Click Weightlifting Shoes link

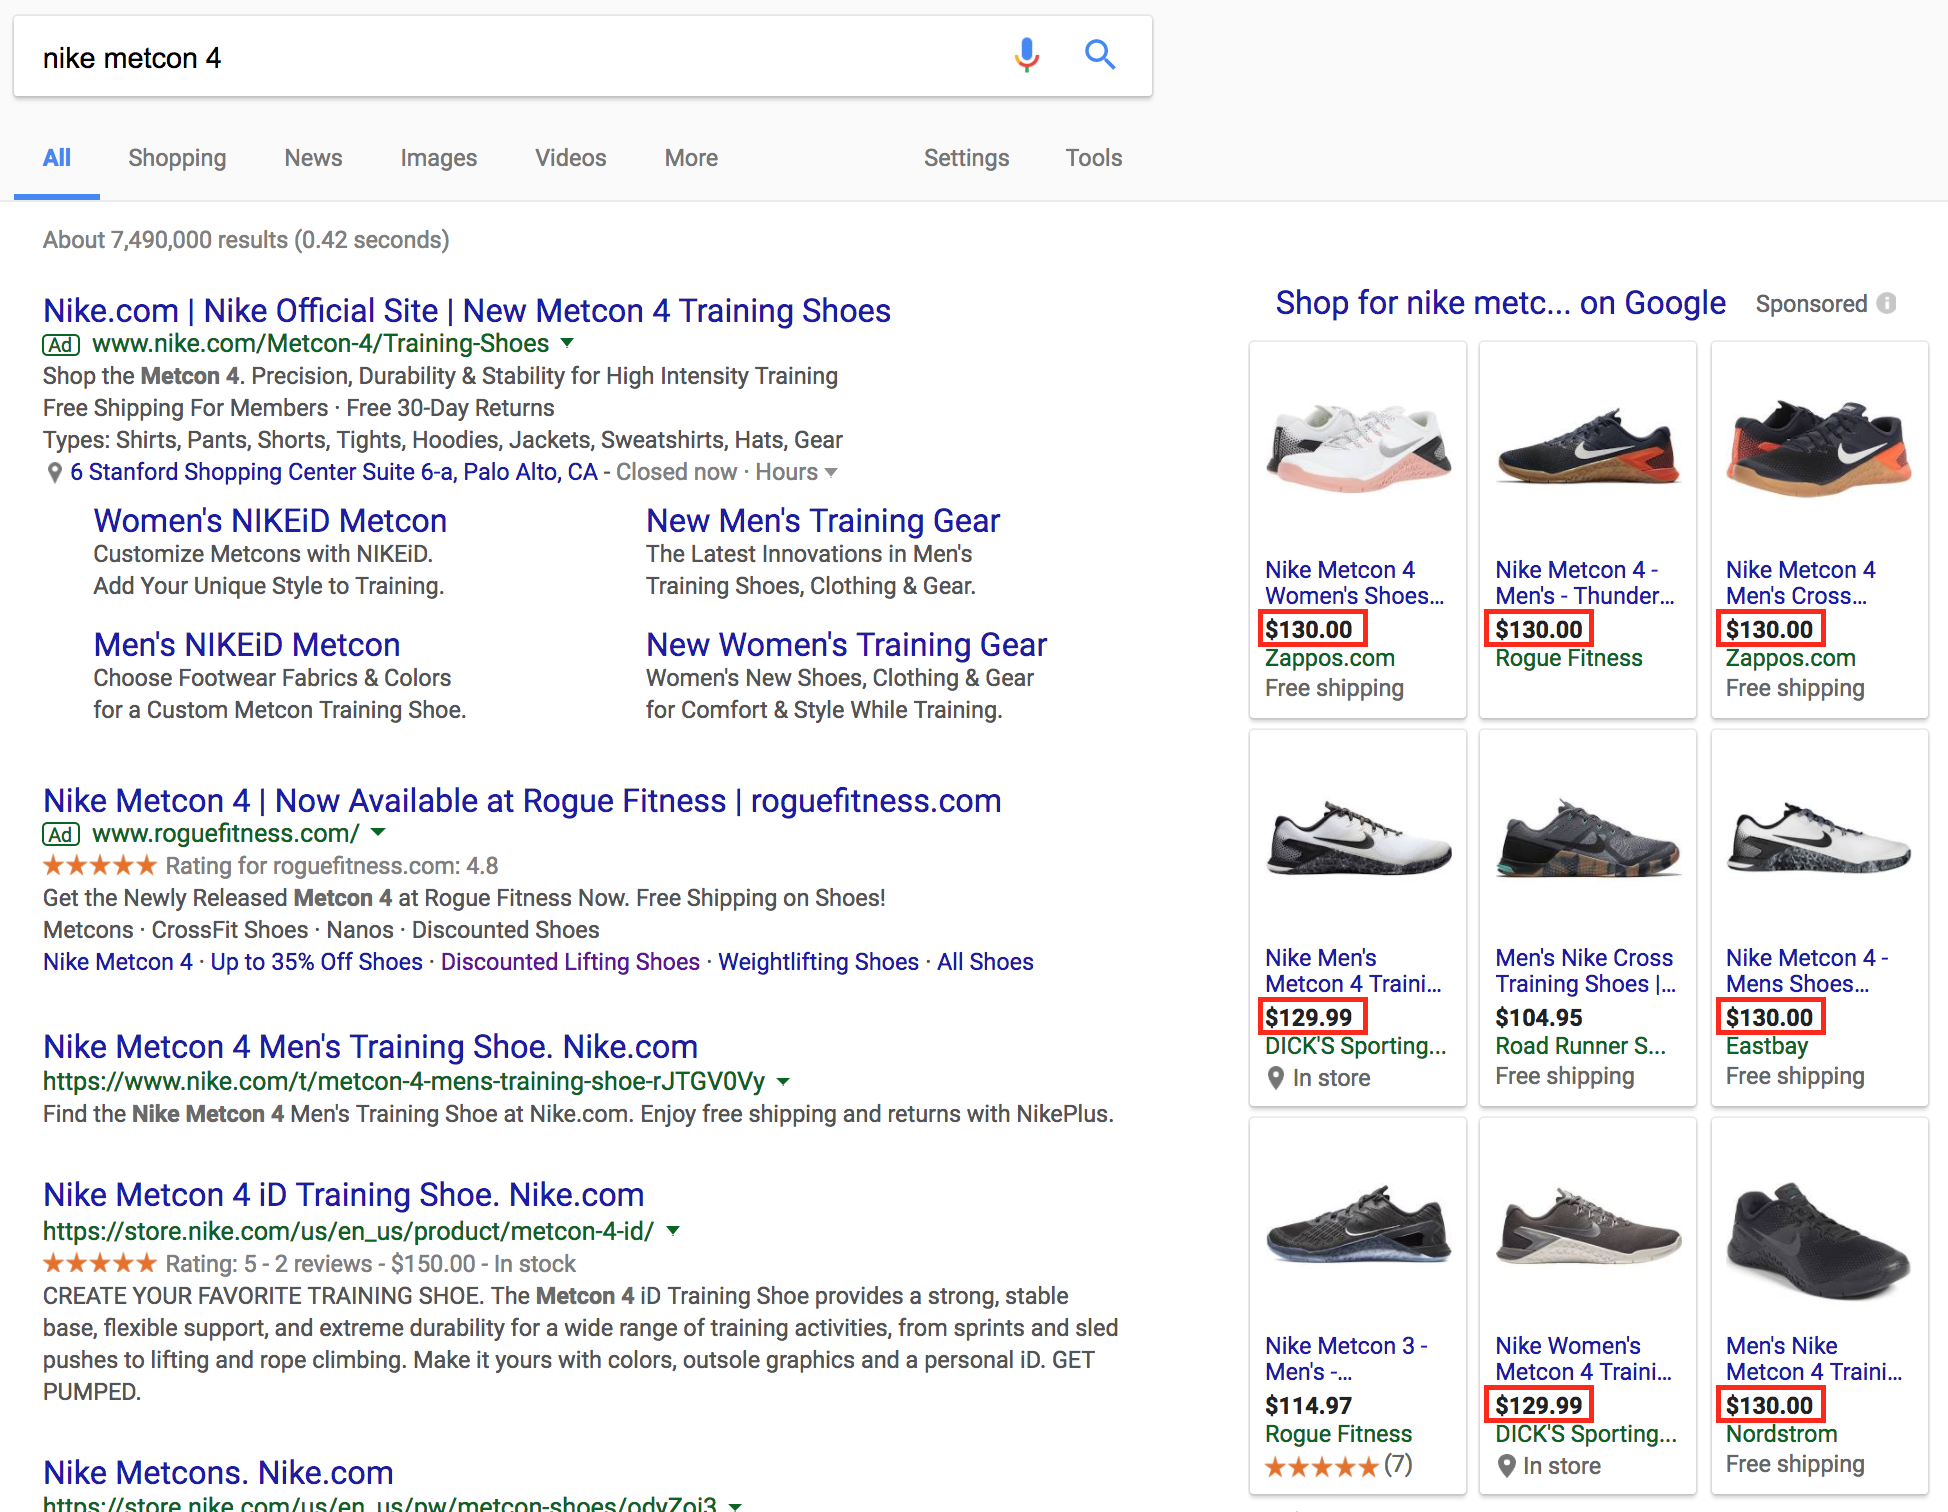click(818, 962)
